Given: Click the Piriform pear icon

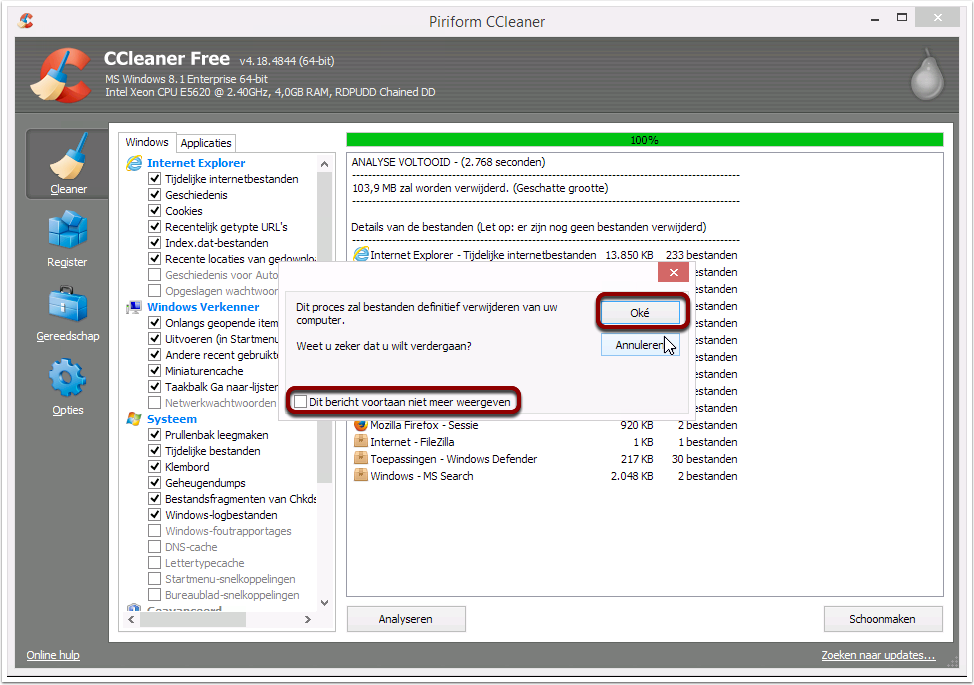Looking at the screenshot, I should (927, 75).
